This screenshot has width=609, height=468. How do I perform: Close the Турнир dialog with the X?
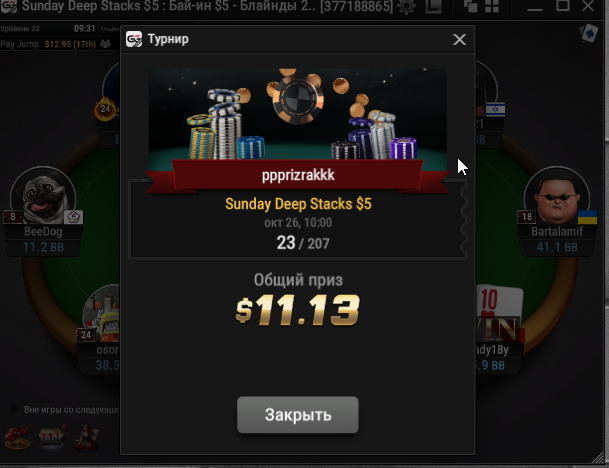(459, 39)
